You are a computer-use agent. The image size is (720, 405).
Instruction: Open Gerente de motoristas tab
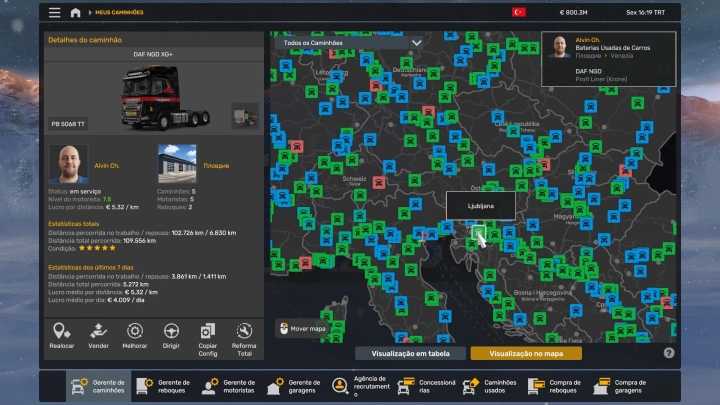point(229,386)
